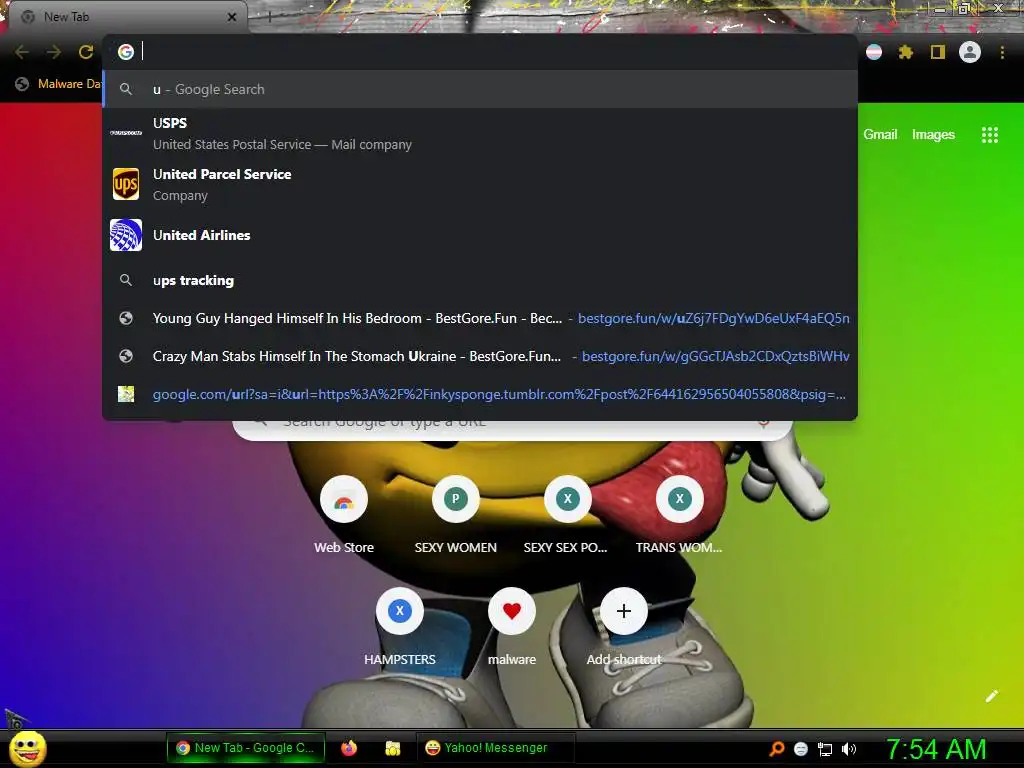The image size is (1024, 768).
Task: Click the network tray icon
Action: (x=825, y=749)
